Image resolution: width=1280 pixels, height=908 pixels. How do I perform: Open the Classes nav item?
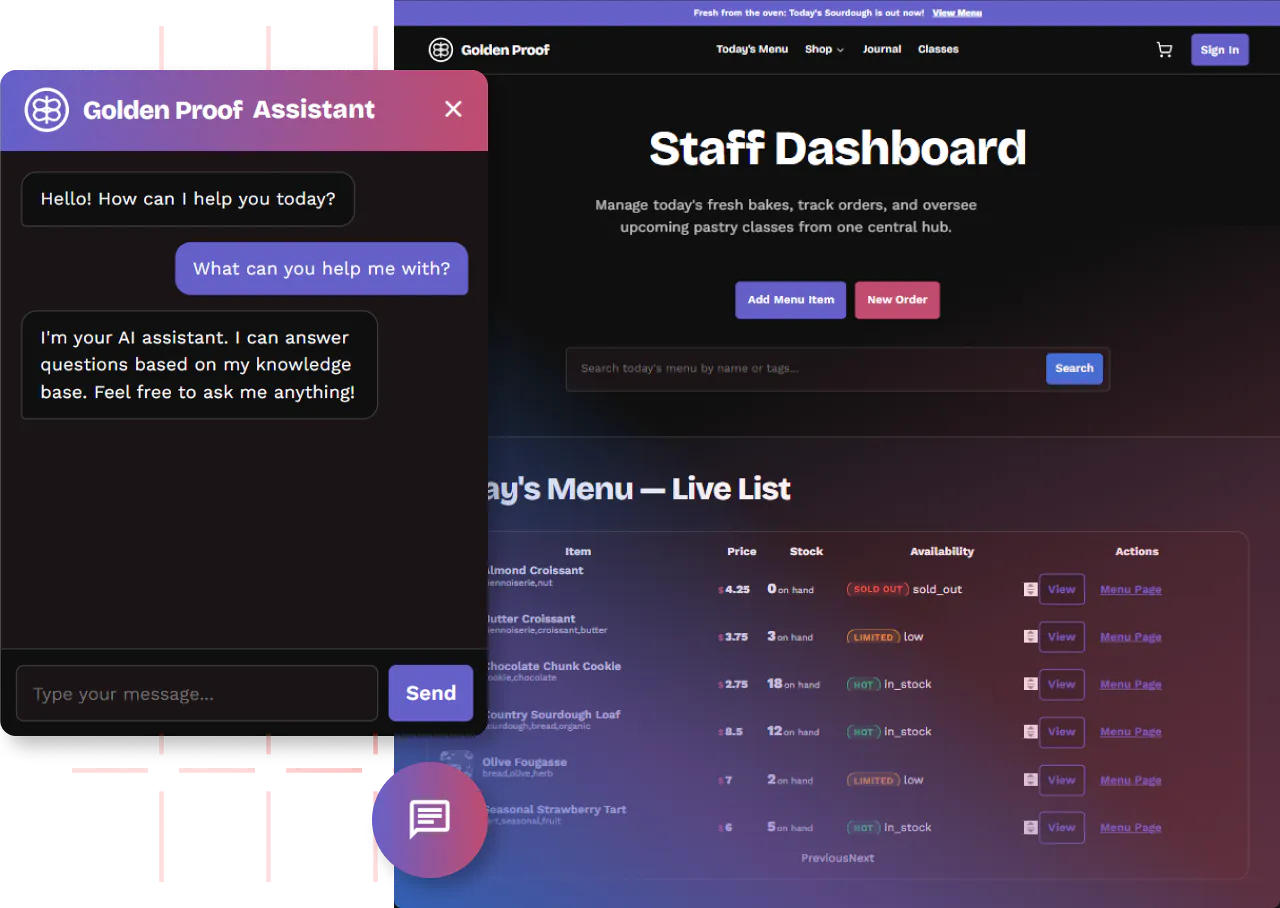point(938,49)
